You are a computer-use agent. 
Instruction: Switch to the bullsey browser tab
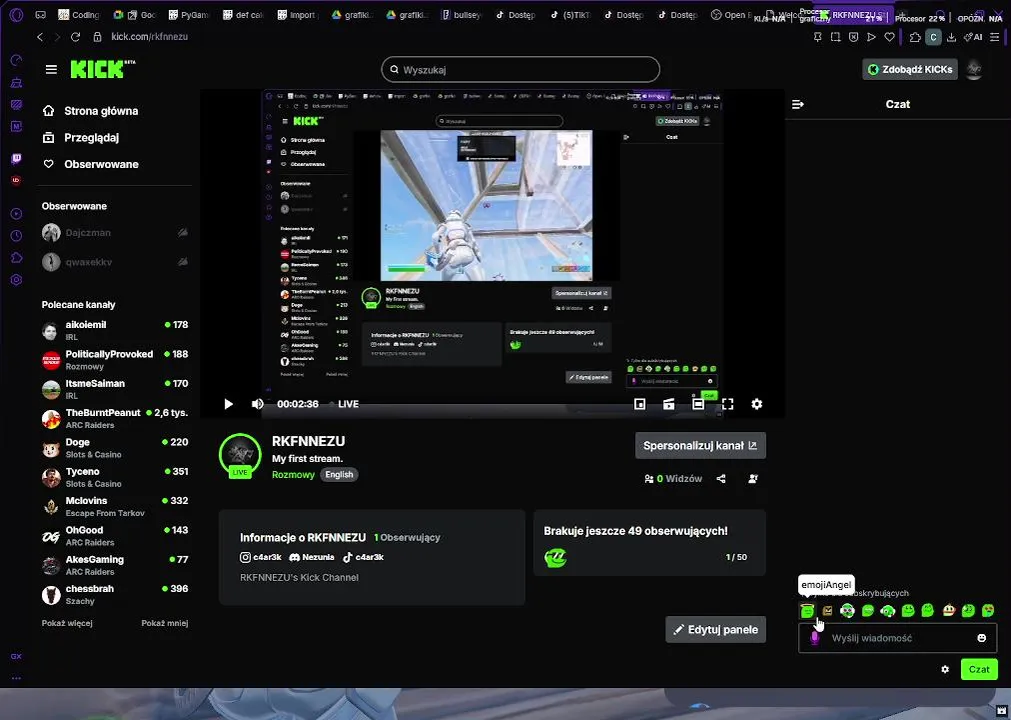[461, 15]
